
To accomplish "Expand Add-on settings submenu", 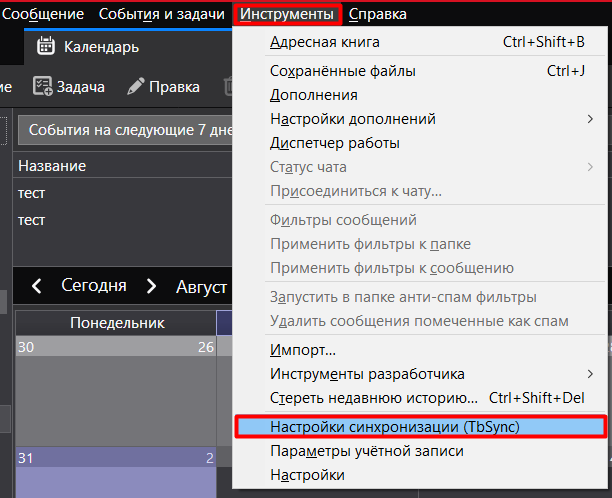I will click(x=590, y=119).
